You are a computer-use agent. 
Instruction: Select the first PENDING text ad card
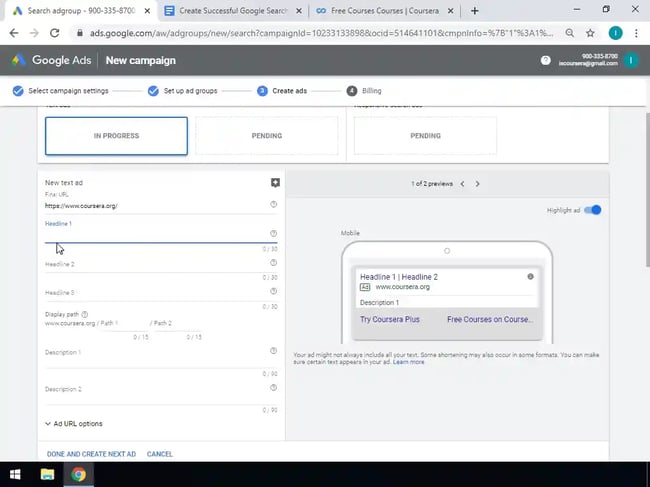[267, 136]
